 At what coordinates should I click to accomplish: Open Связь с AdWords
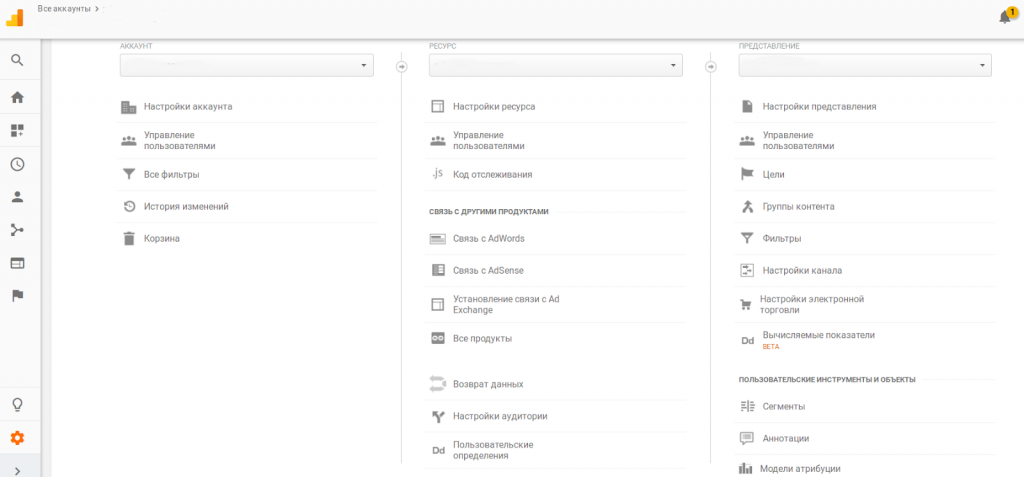click(x=488, y=238)
